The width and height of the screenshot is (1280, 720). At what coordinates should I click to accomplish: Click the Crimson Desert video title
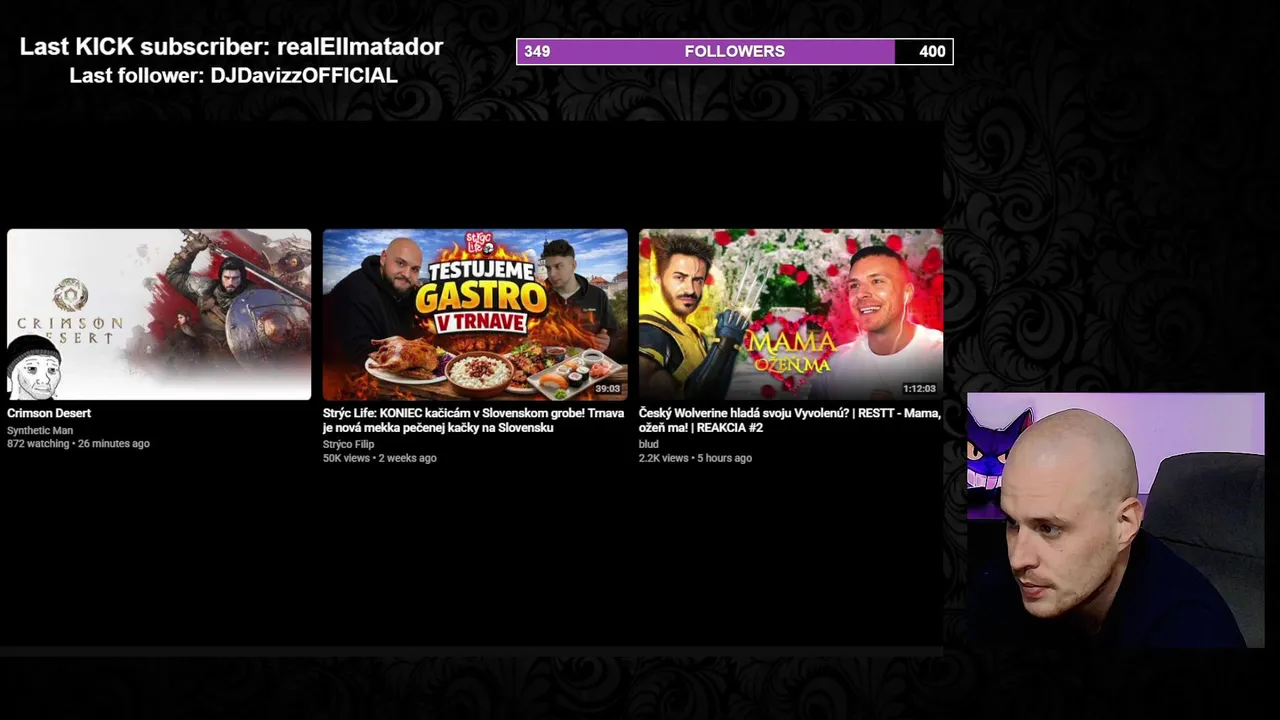point(49,413)
